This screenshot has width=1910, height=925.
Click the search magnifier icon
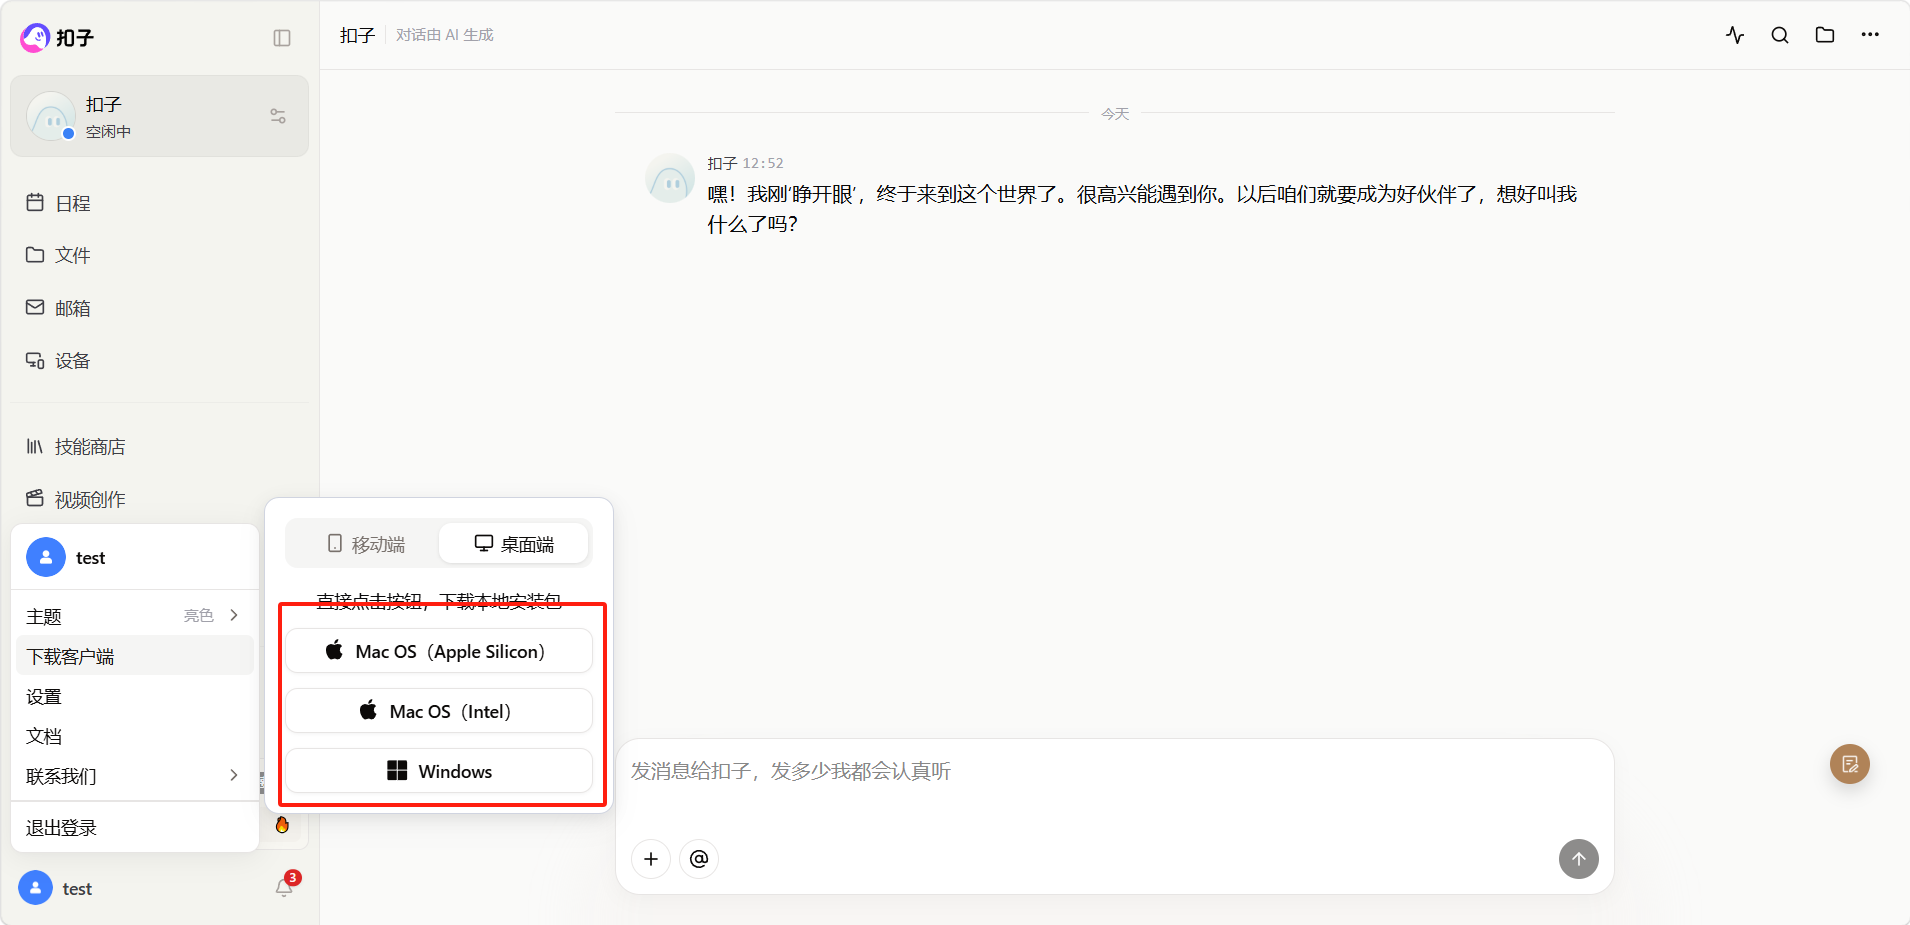(1780, 35)
